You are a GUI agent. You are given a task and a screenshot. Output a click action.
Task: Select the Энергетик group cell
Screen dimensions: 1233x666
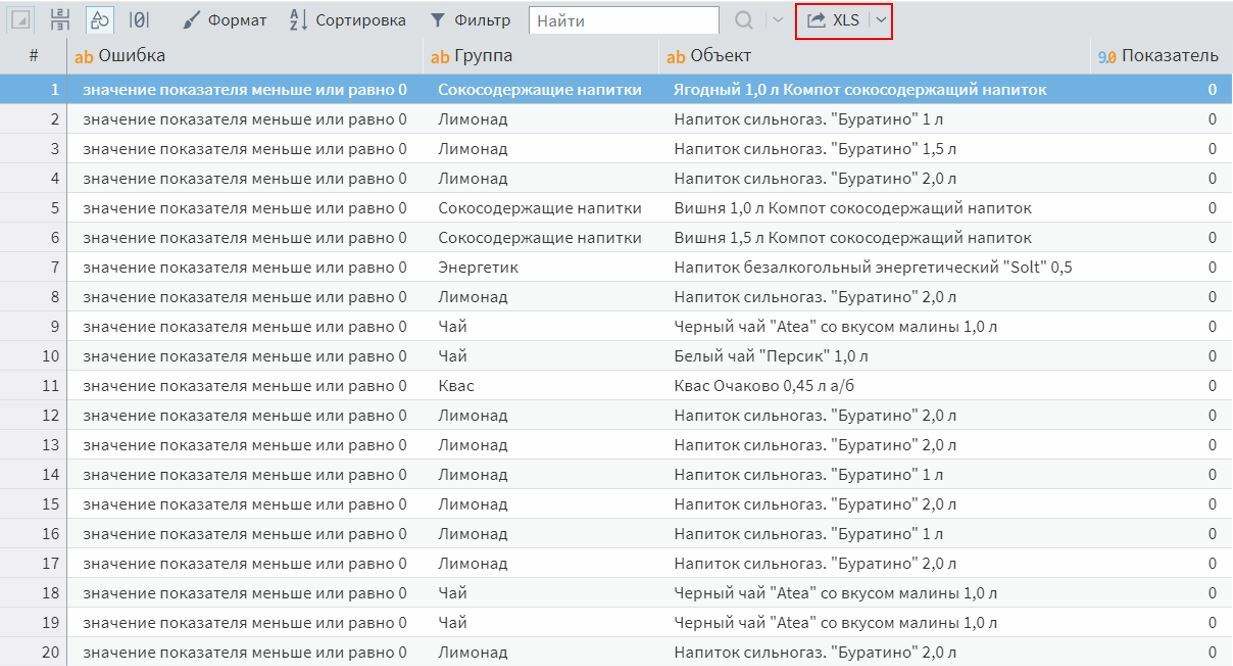point(542,267)
